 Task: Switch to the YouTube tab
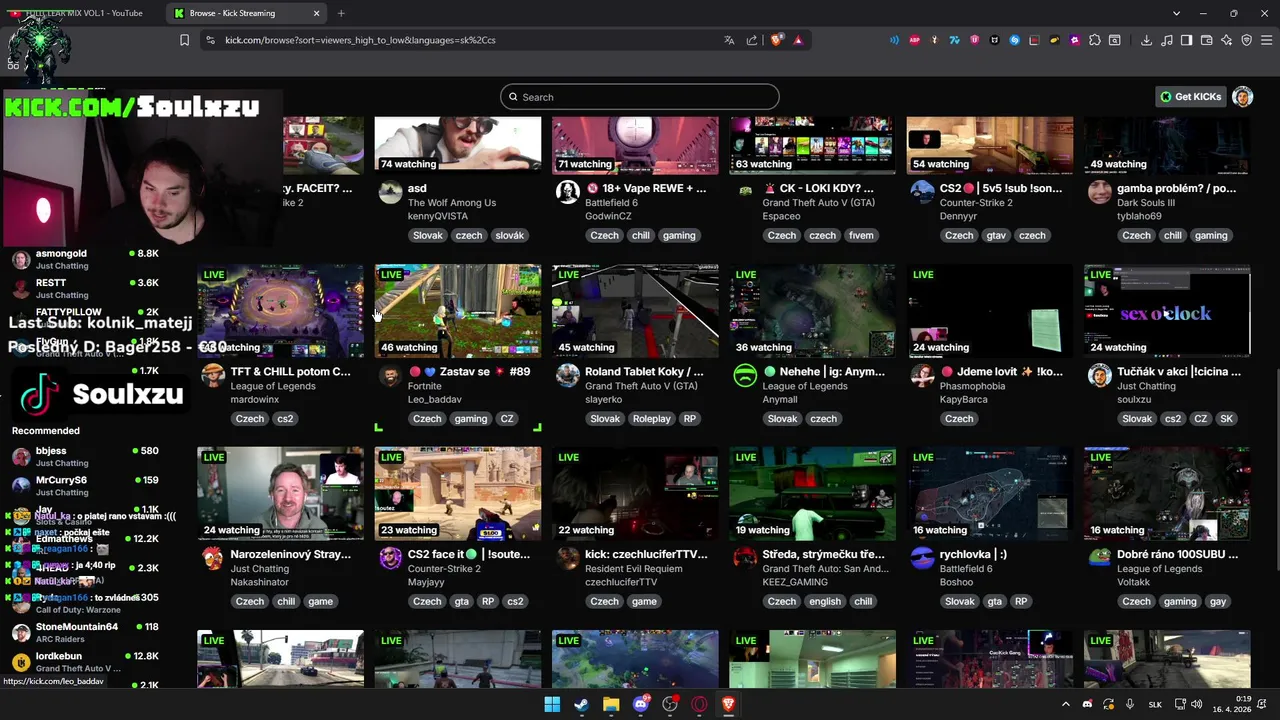[x=83, y=13]
